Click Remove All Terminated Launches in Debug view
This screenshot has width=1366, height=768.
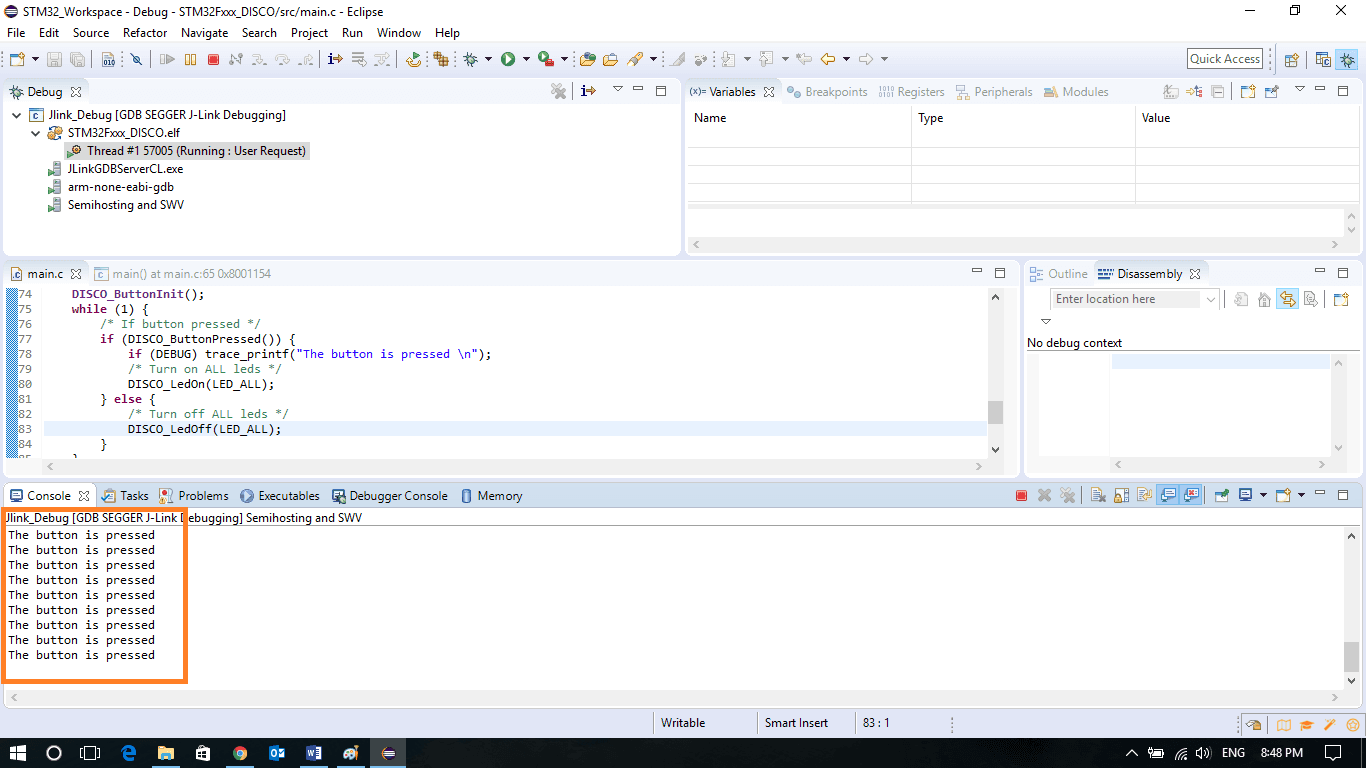[559, 91]
